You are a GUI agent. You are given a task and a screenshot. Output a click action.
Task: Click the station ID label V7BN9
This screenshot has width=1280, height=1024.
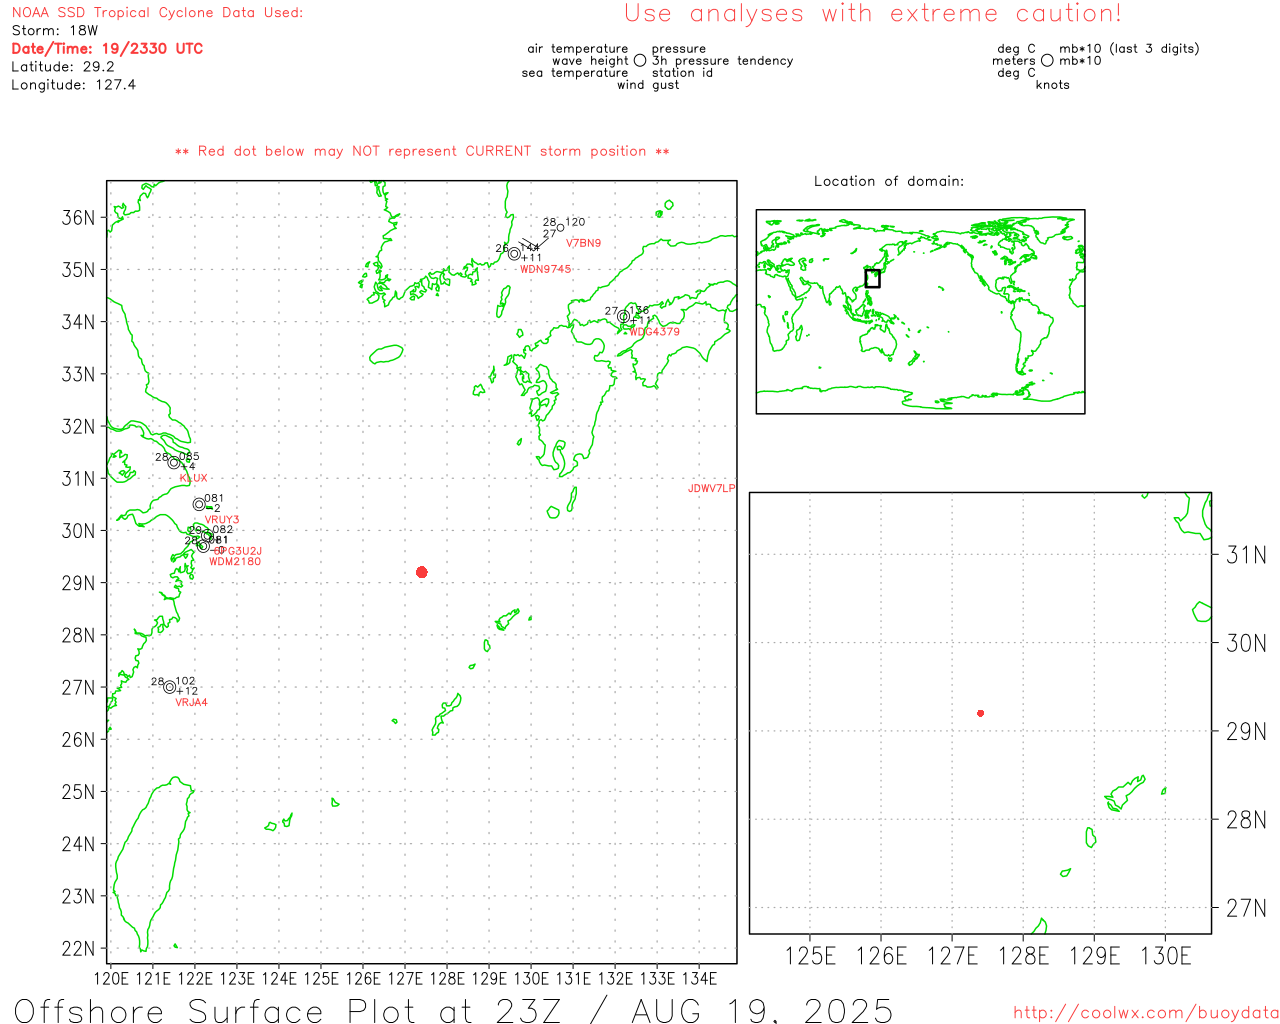pyautogui.click(x=583, y=243)
